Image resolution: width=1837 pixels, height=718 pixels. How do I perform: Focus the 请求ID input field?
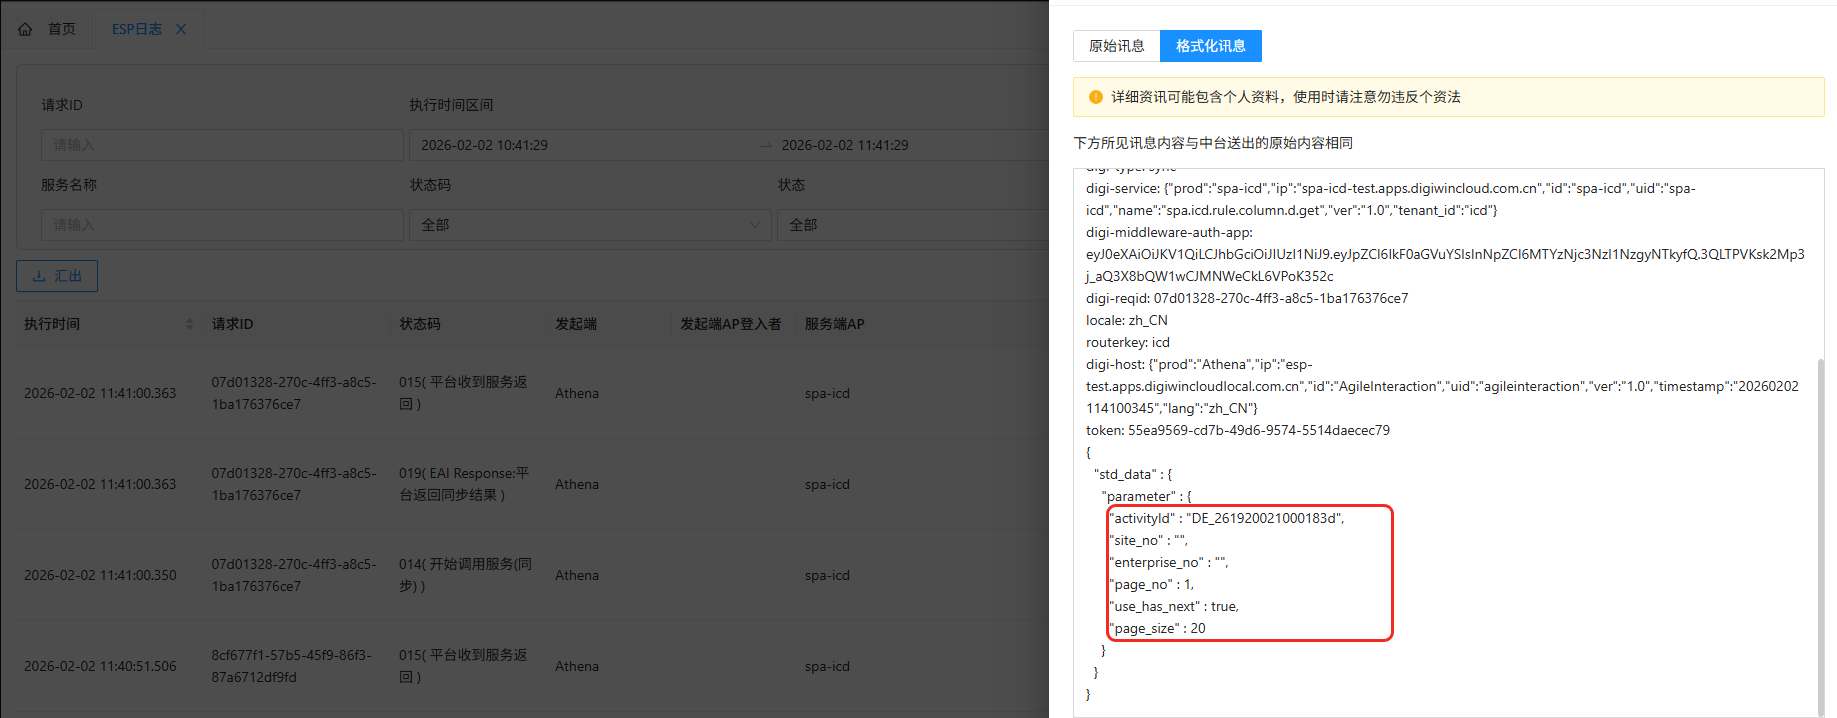pos(222,145)
